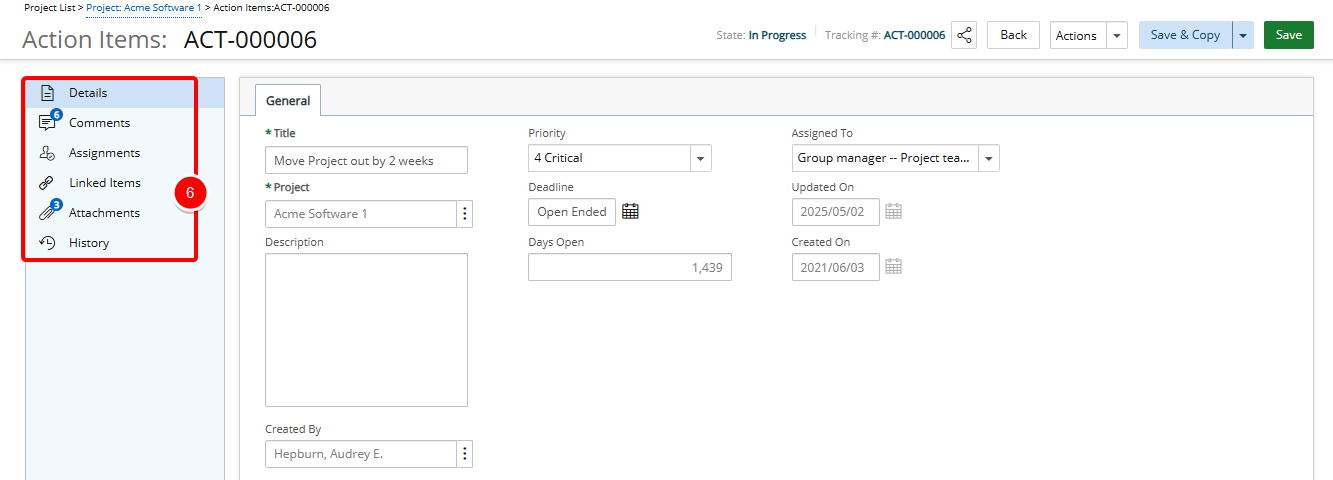Click into the Title input field
This screenshot has height=480, width=1333.
click(x=366, y=160)
